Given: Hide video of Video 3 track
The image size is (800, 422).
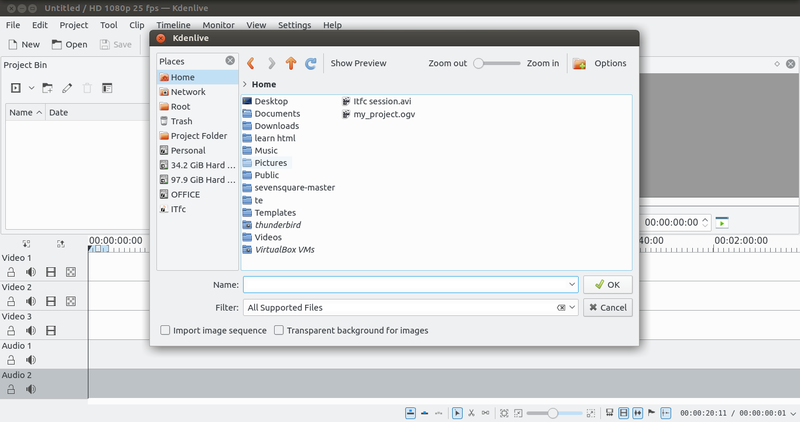Looking at the screenshot, I should [51, 331].
